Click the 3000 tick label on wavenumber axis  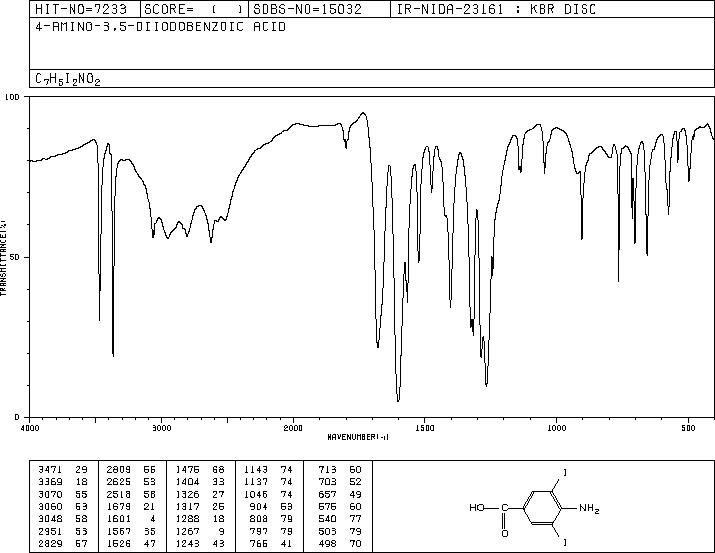(161, 428)
